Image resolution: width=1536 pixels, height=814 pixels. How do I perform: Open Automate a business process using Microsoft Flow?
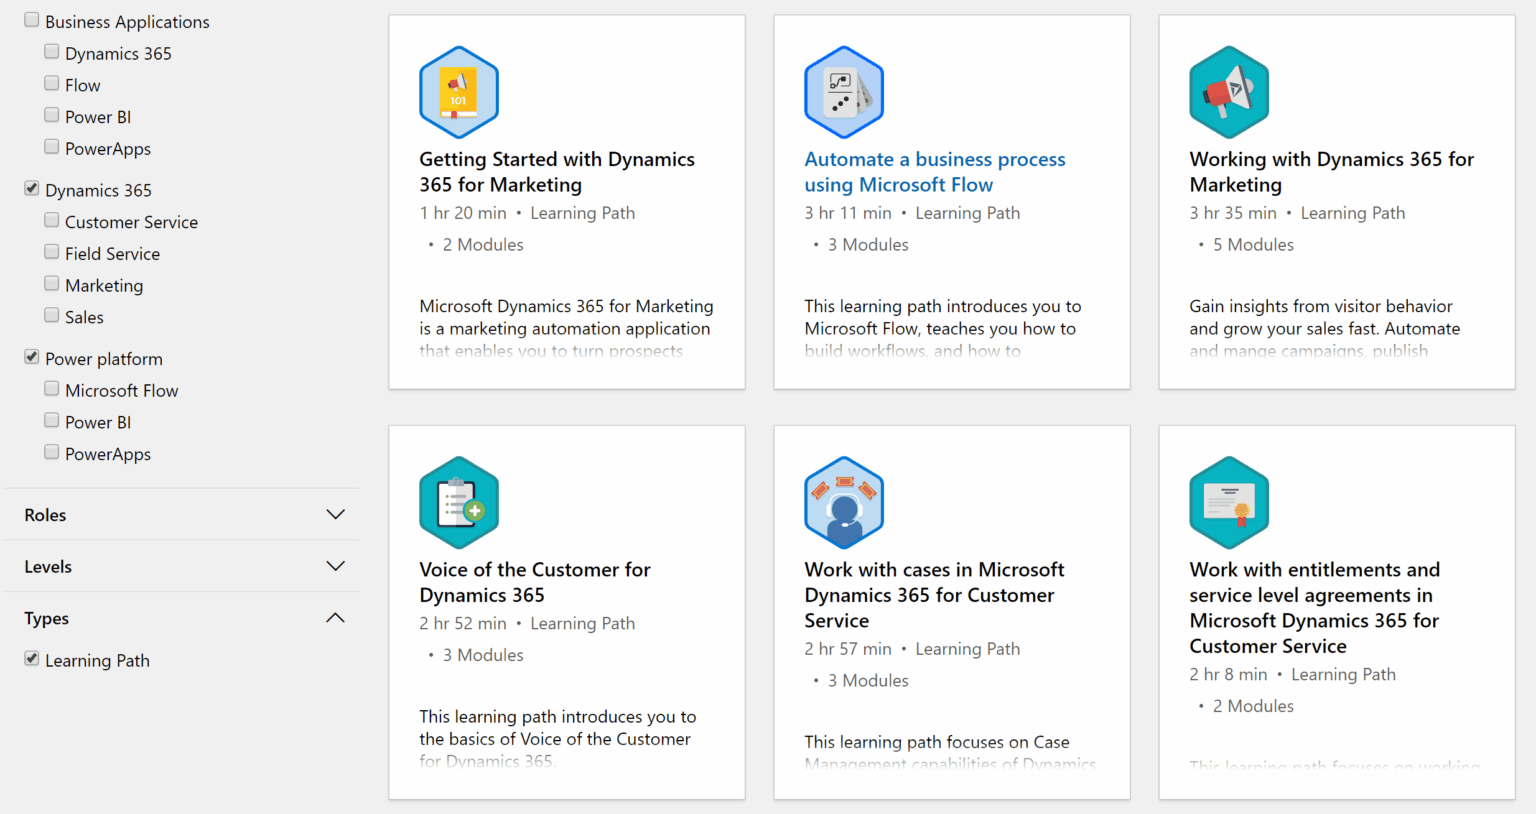934,171
